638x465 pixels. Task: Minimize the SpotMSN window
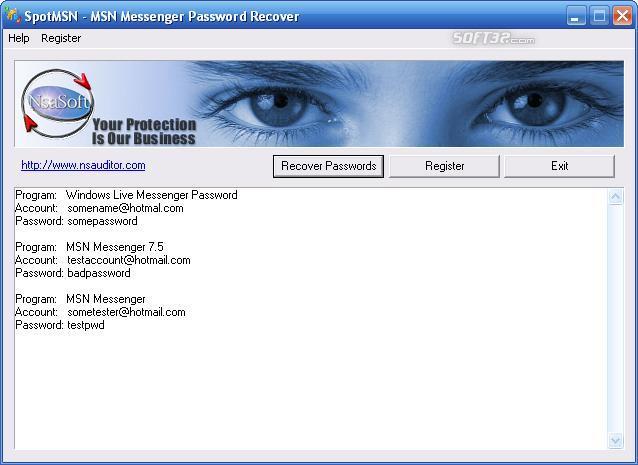[x=576, y=16]
